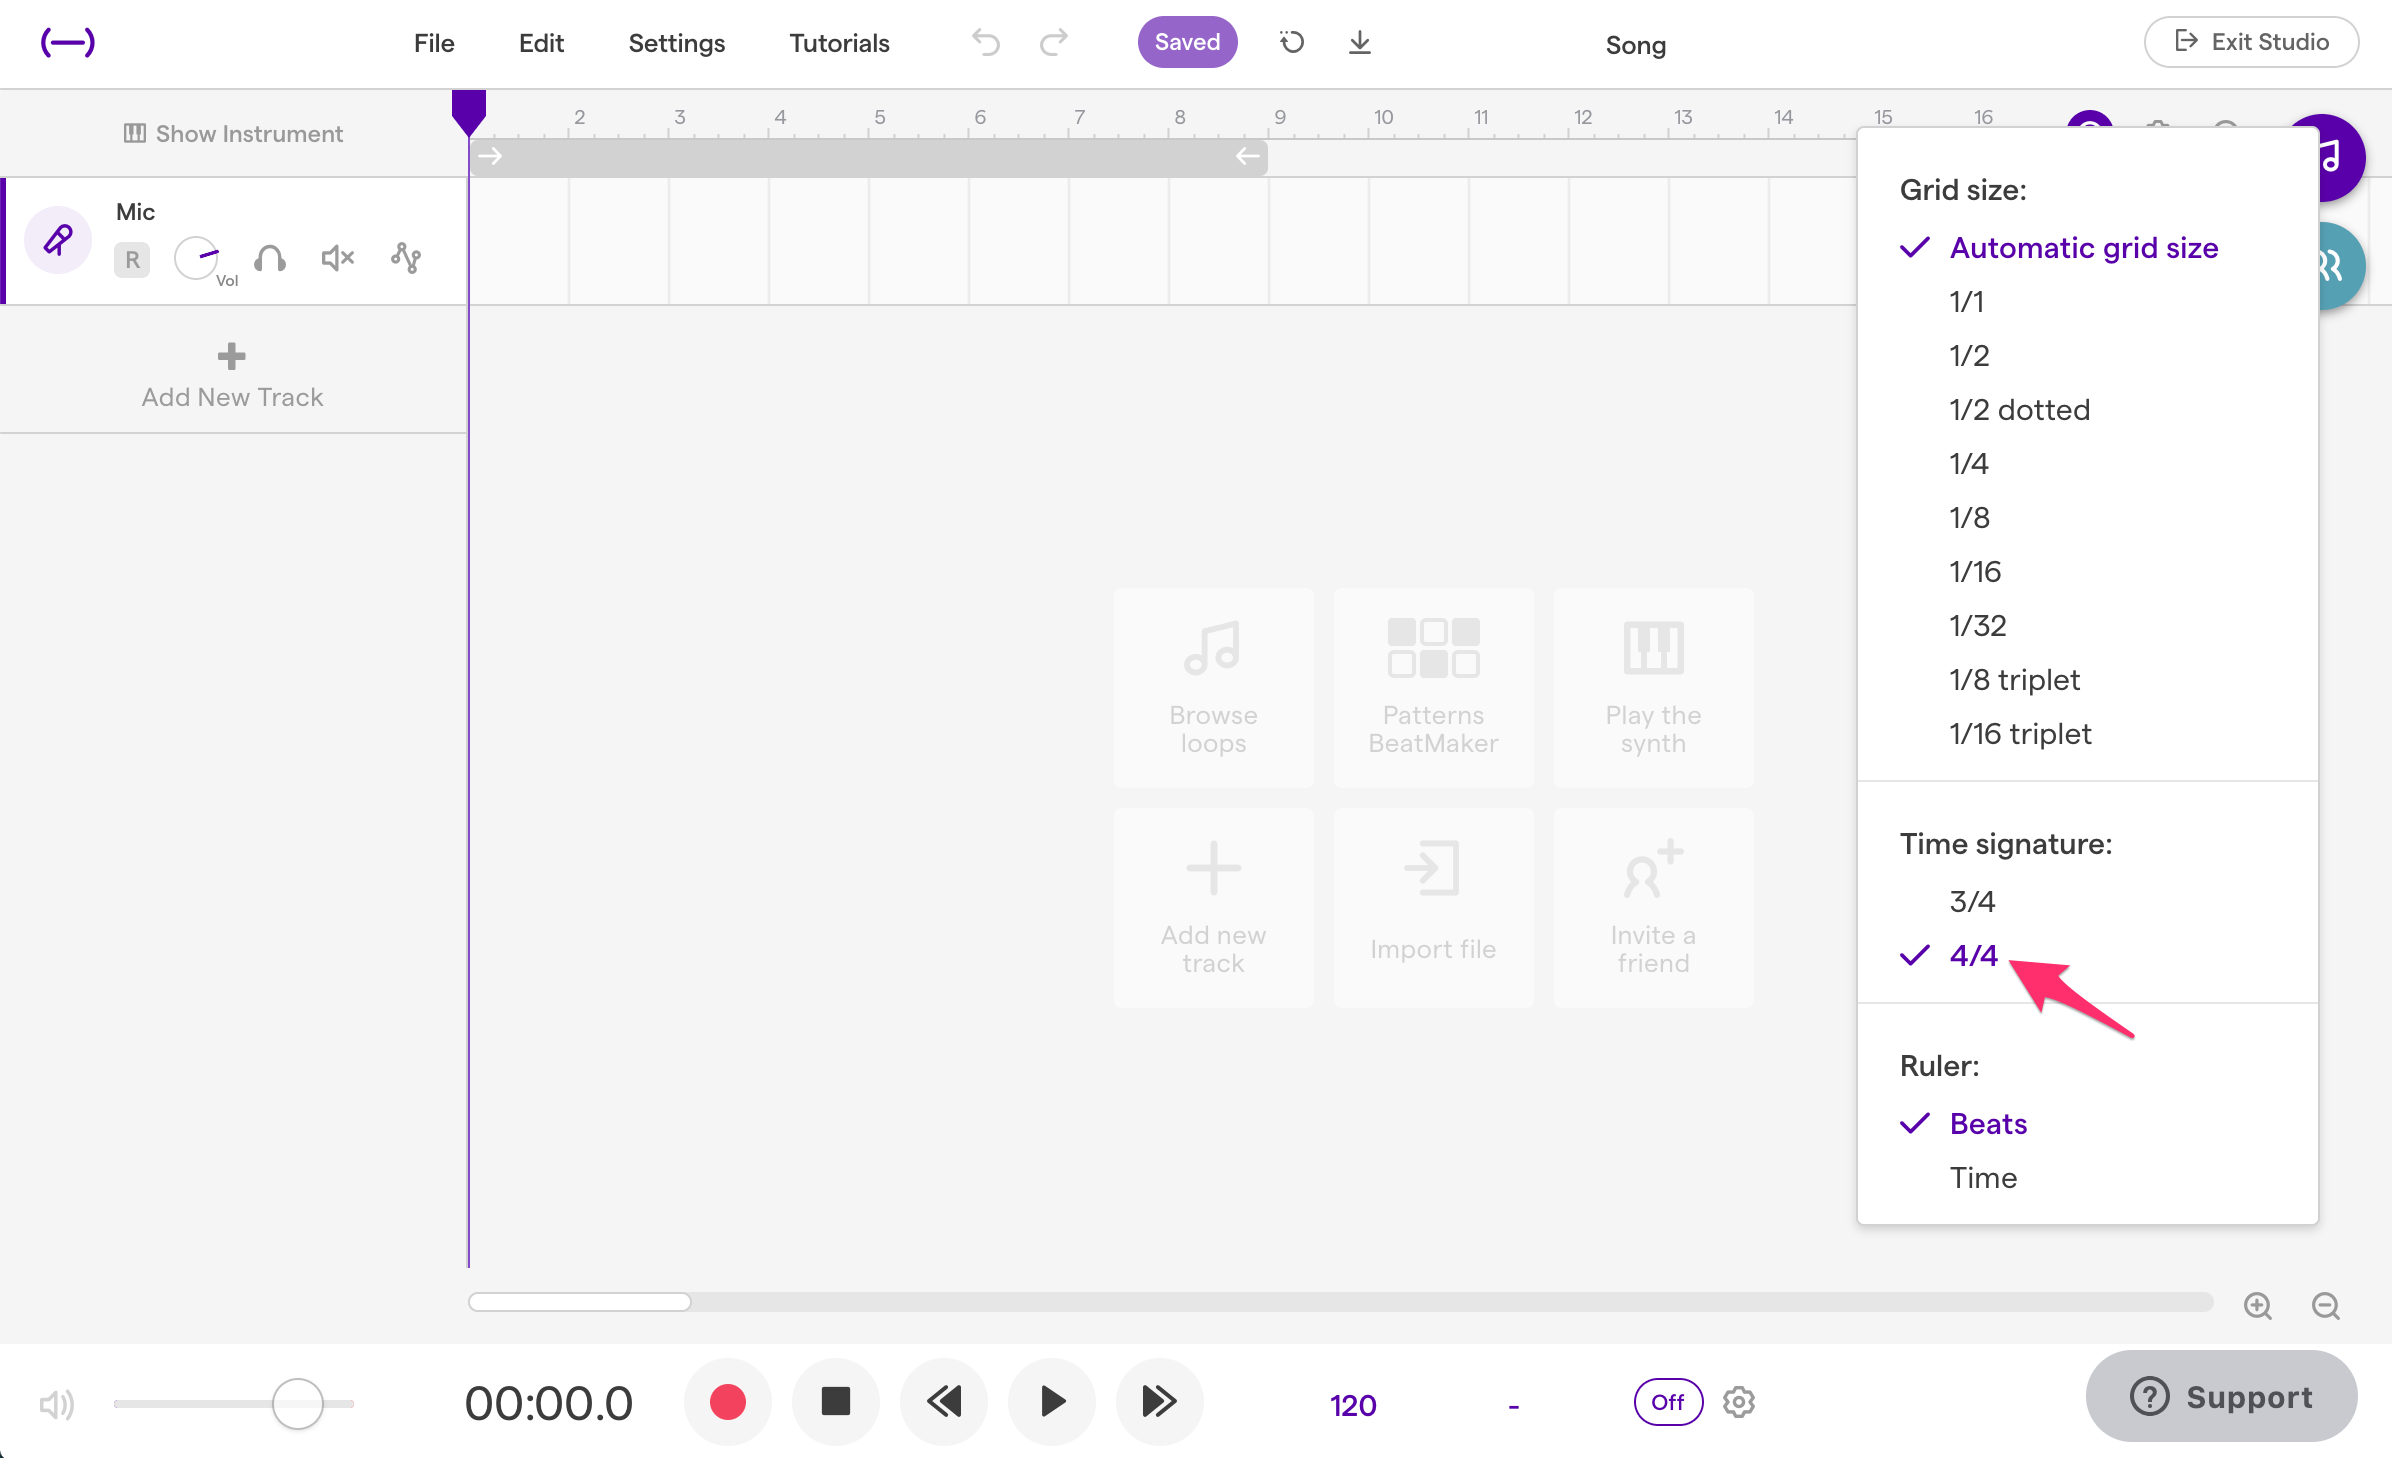Viewport: 2392px width, 1458px height.
Task: Click the Mic track microphone icon
Action: point(57,240)
